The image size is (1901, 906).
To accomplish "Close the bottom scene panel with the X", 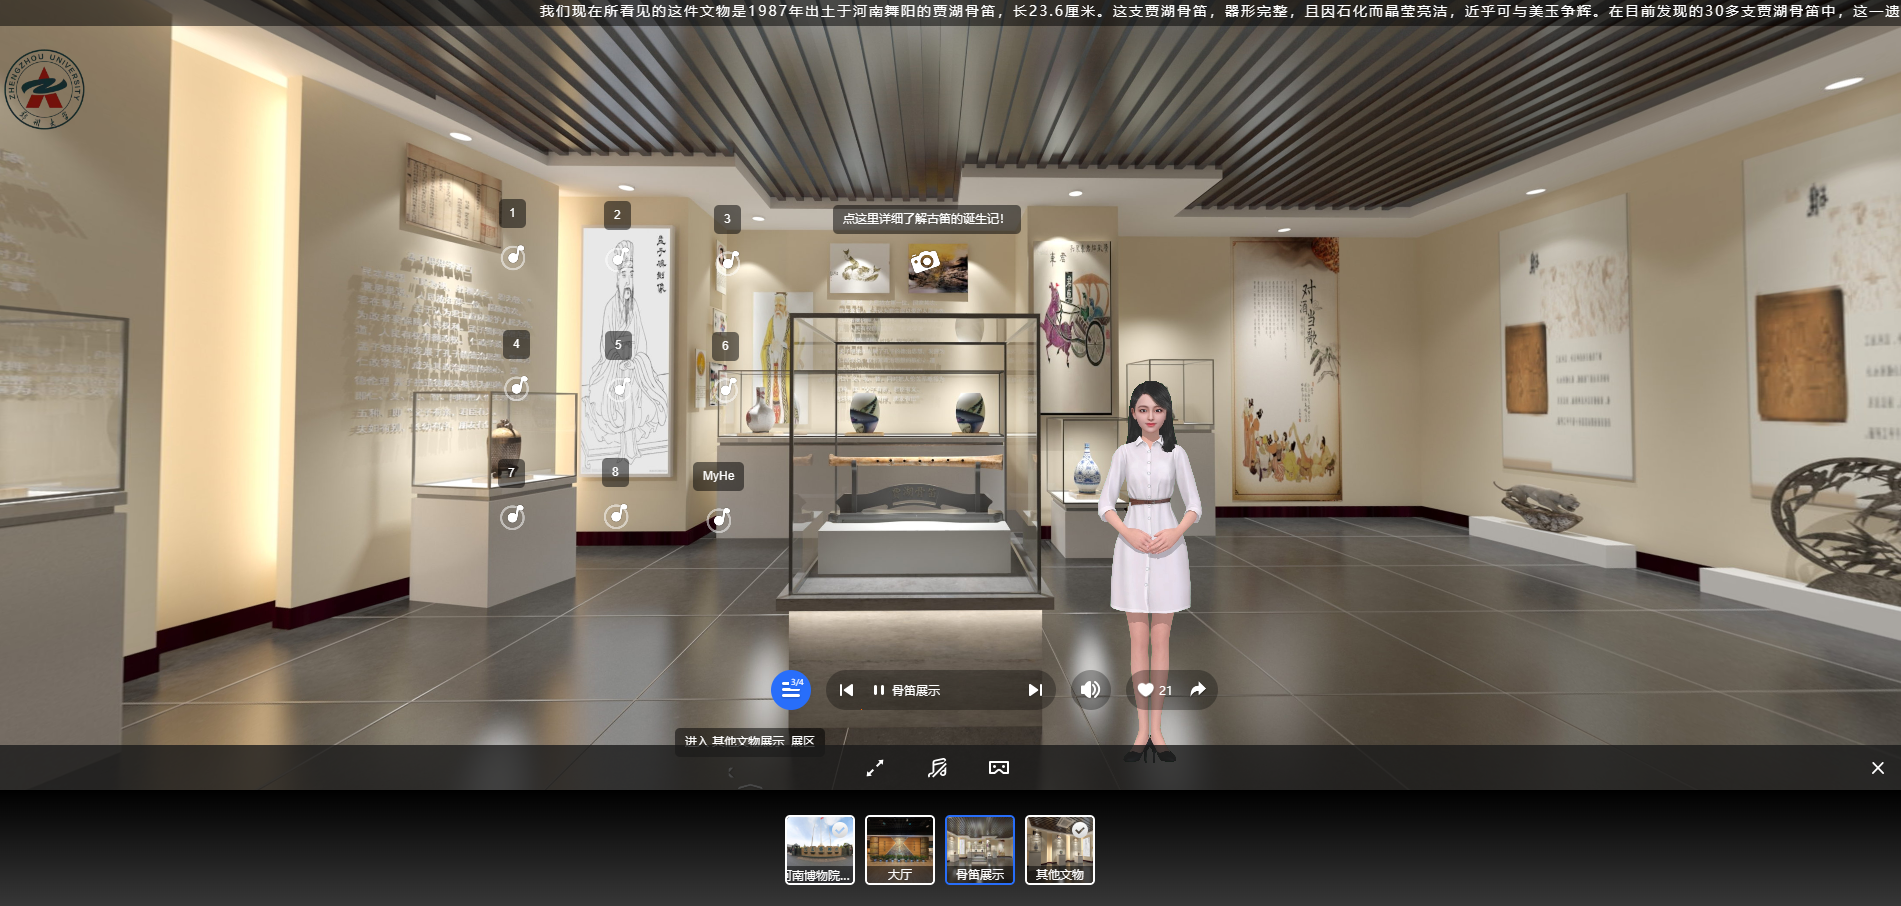I will [x=1877, y=768].
